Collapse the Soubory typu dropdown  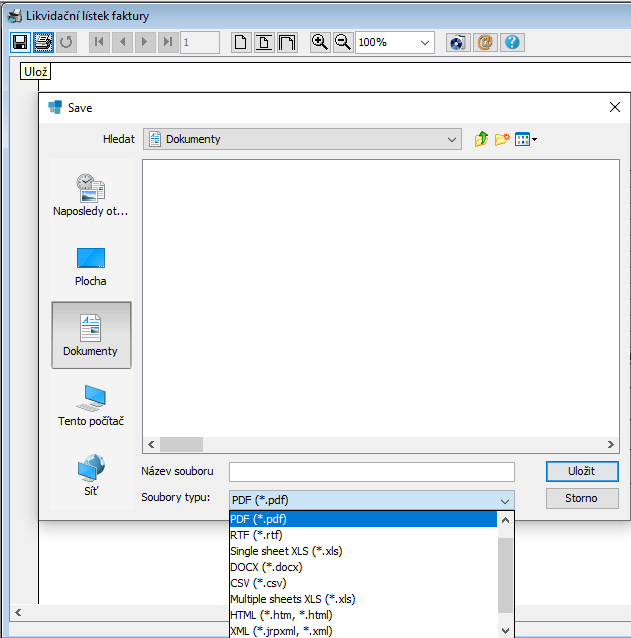[x=504, y=500]
